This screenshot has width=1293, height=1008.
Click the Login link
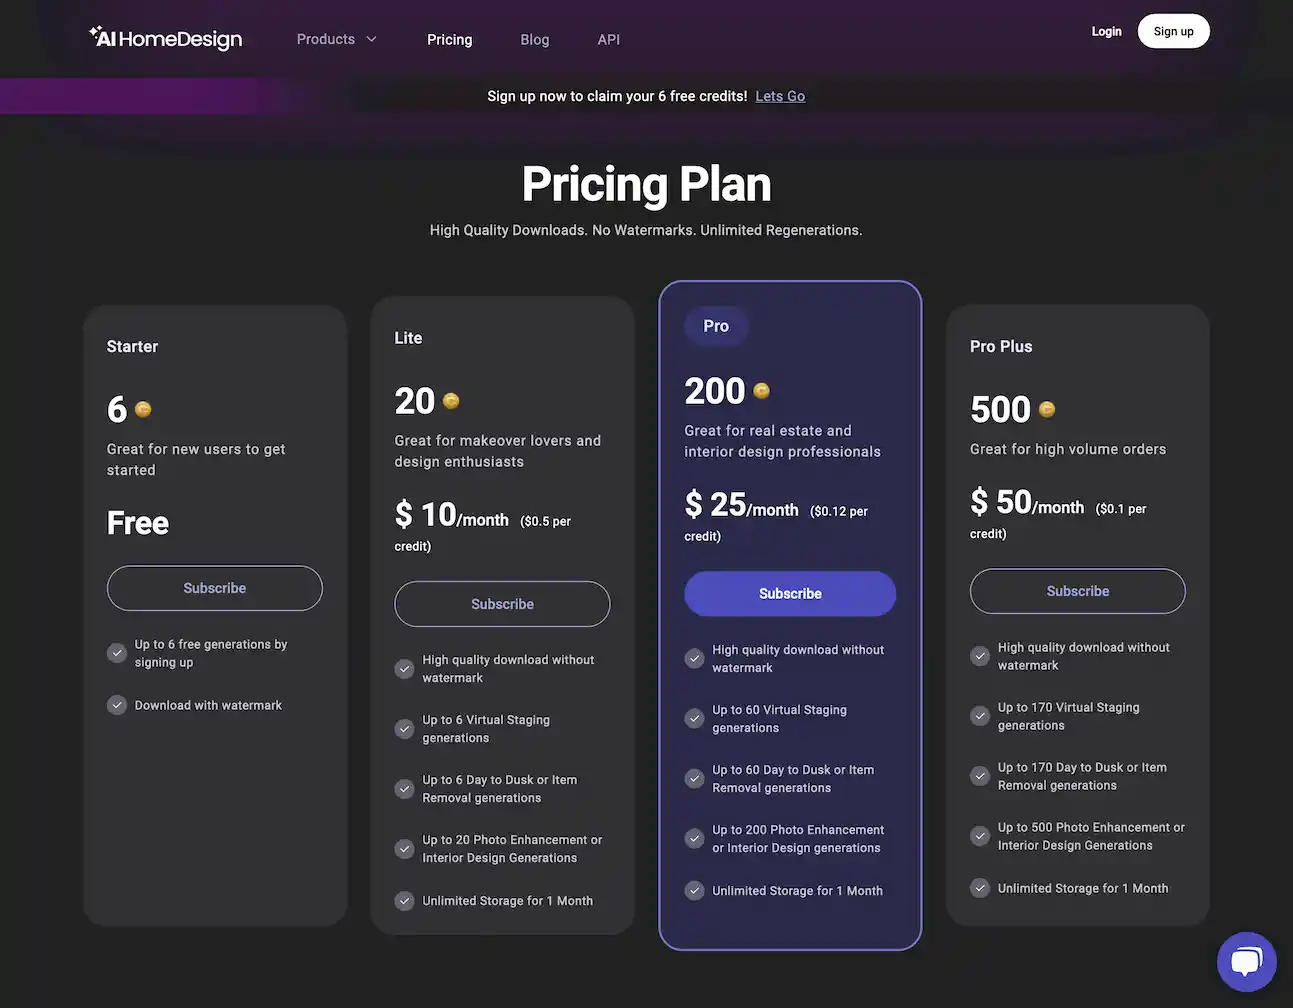coord(1106,31)
